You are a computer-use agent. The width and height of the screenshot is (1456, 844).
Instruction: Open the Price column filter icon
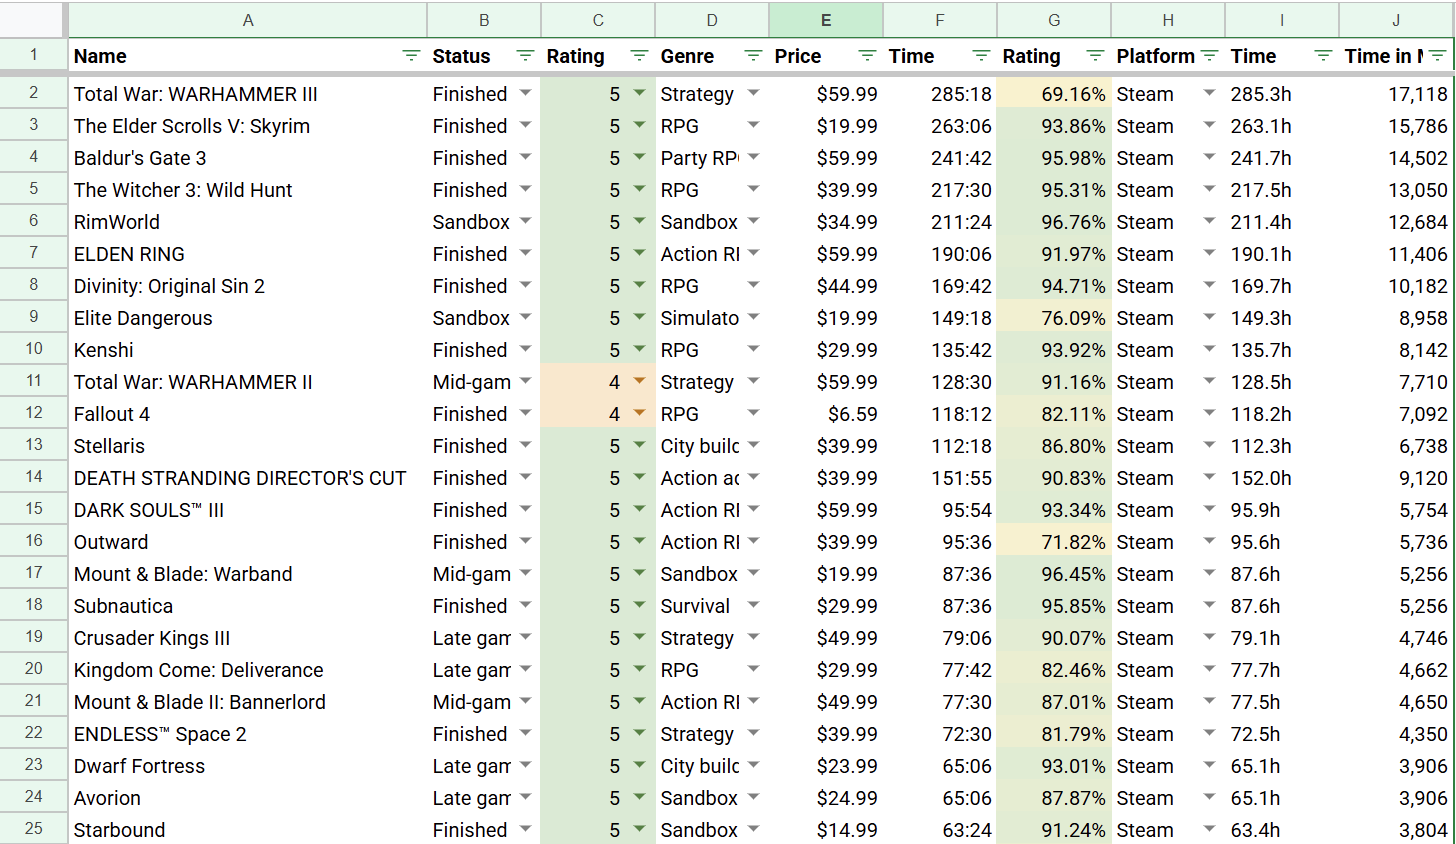click(x=867, y=56)
